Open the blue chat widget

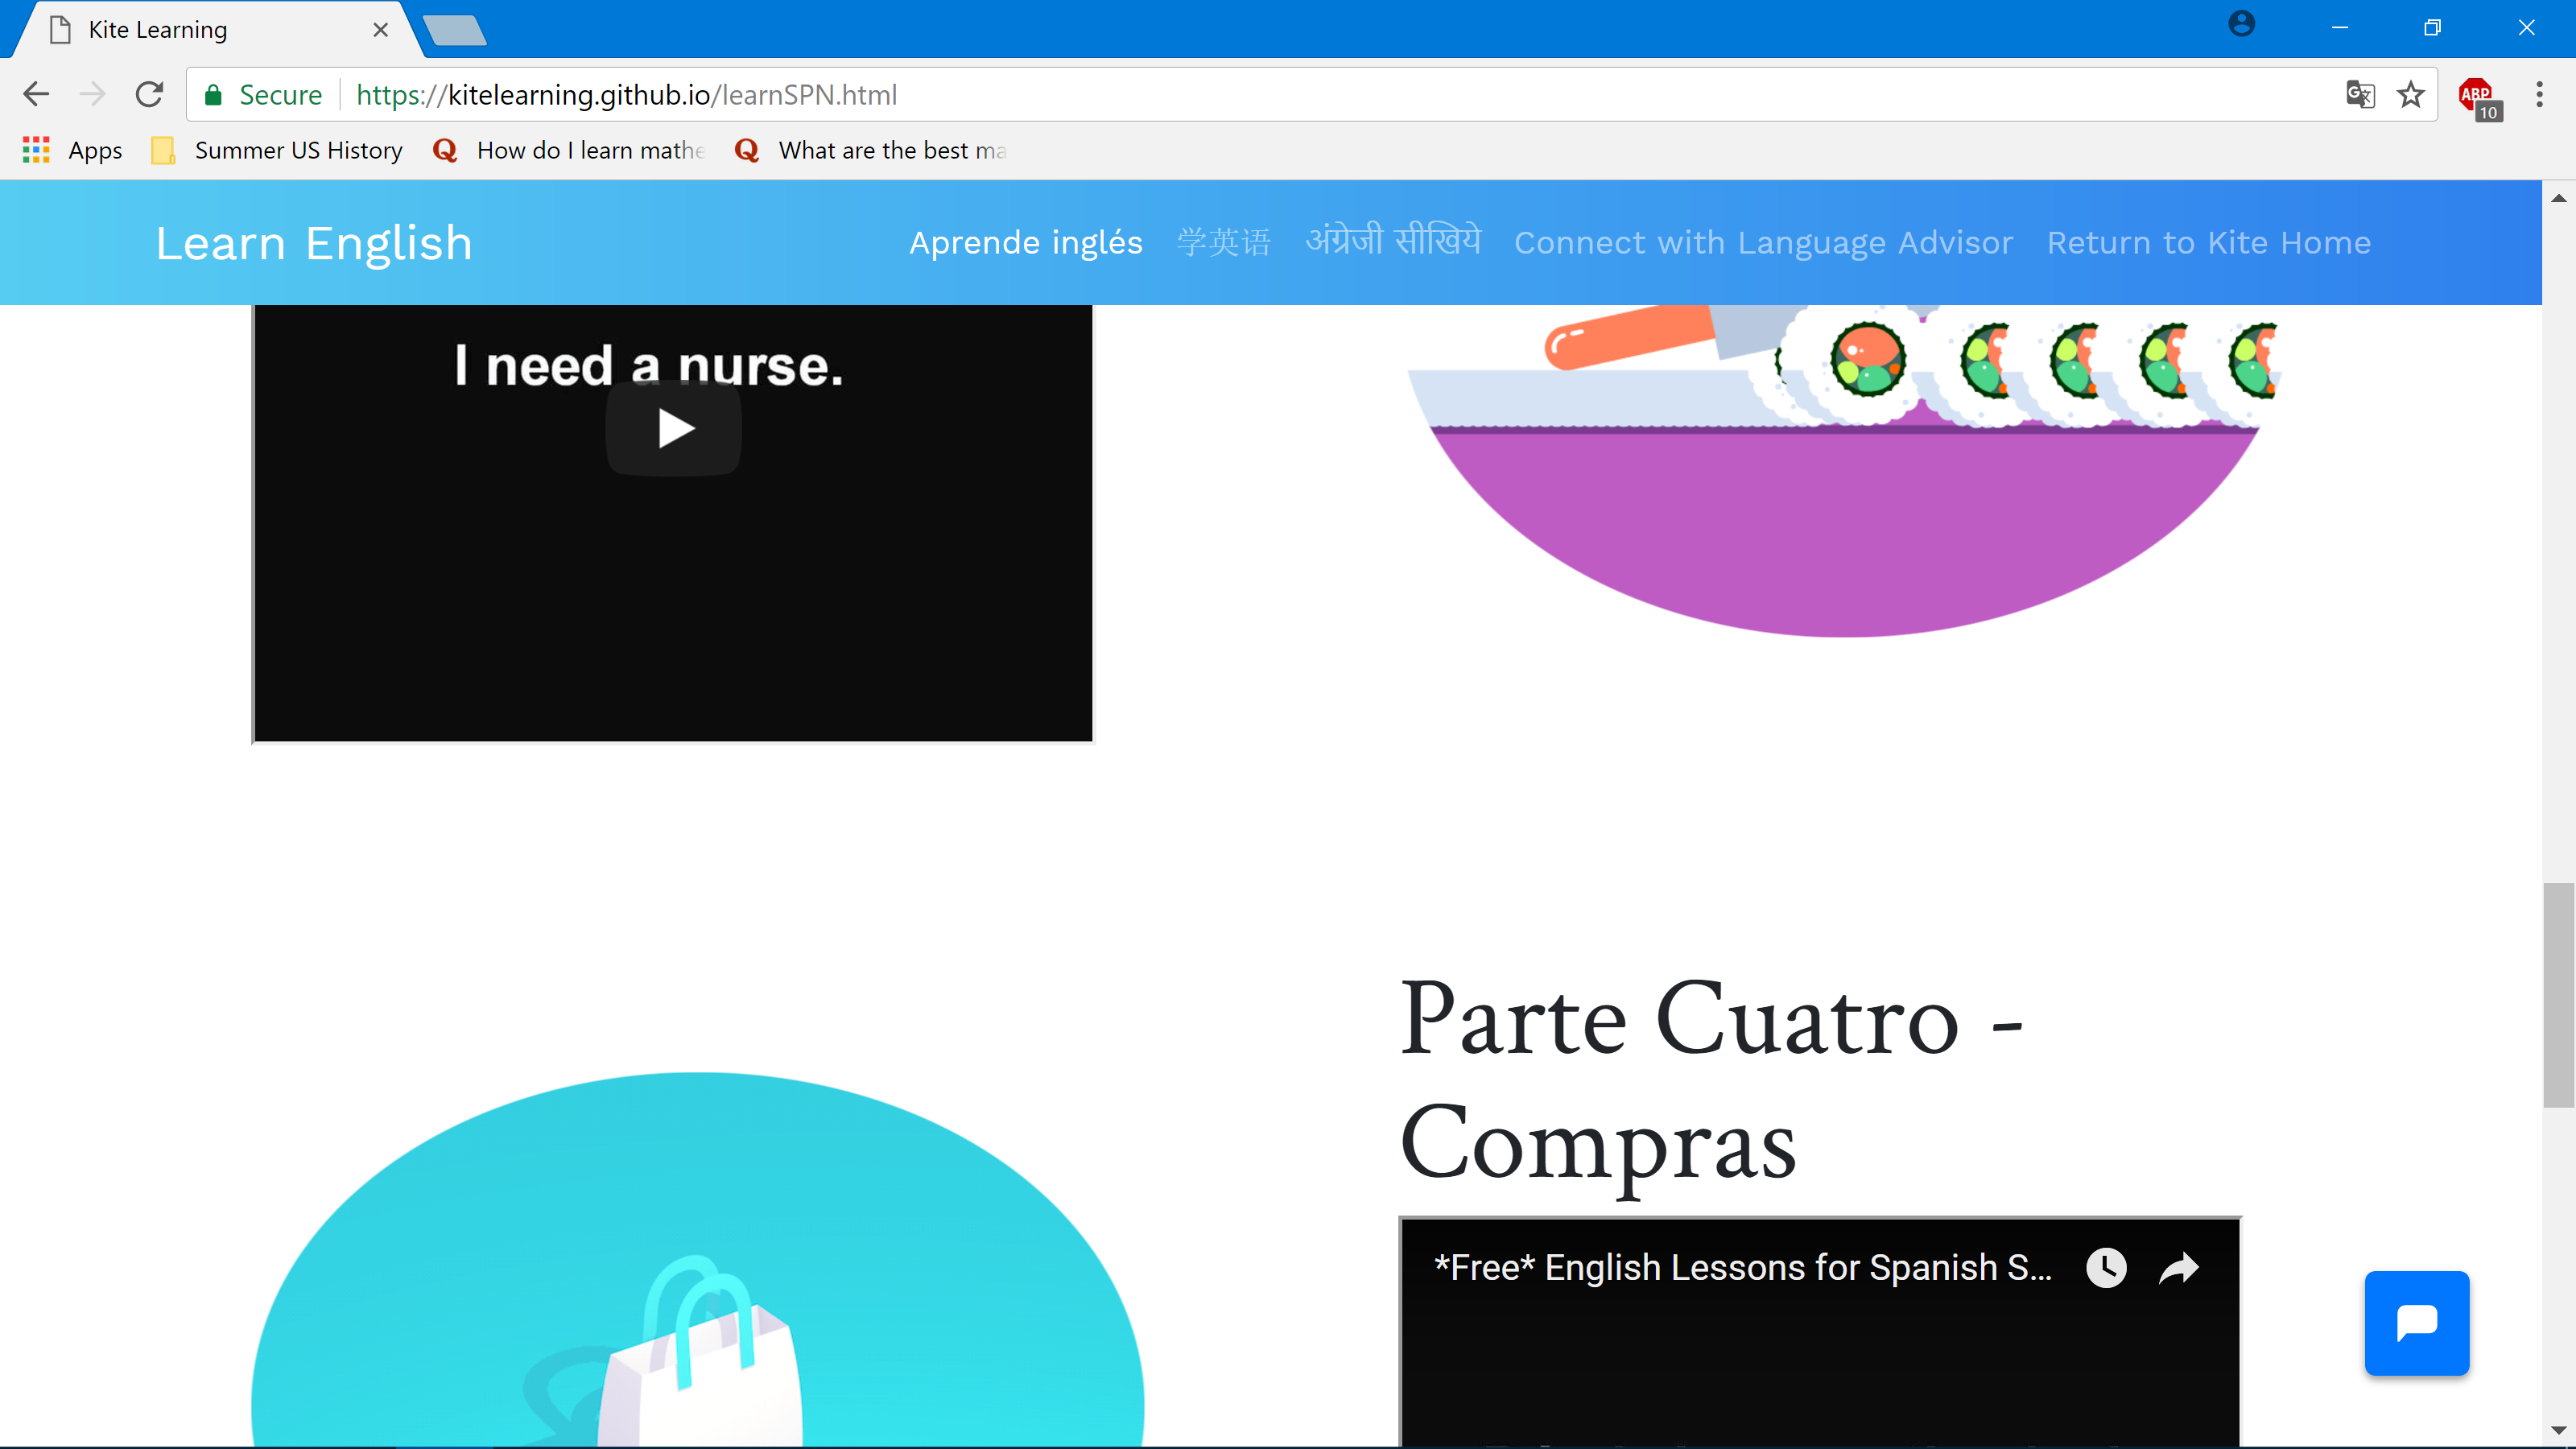click(x=2416, y=1322)
